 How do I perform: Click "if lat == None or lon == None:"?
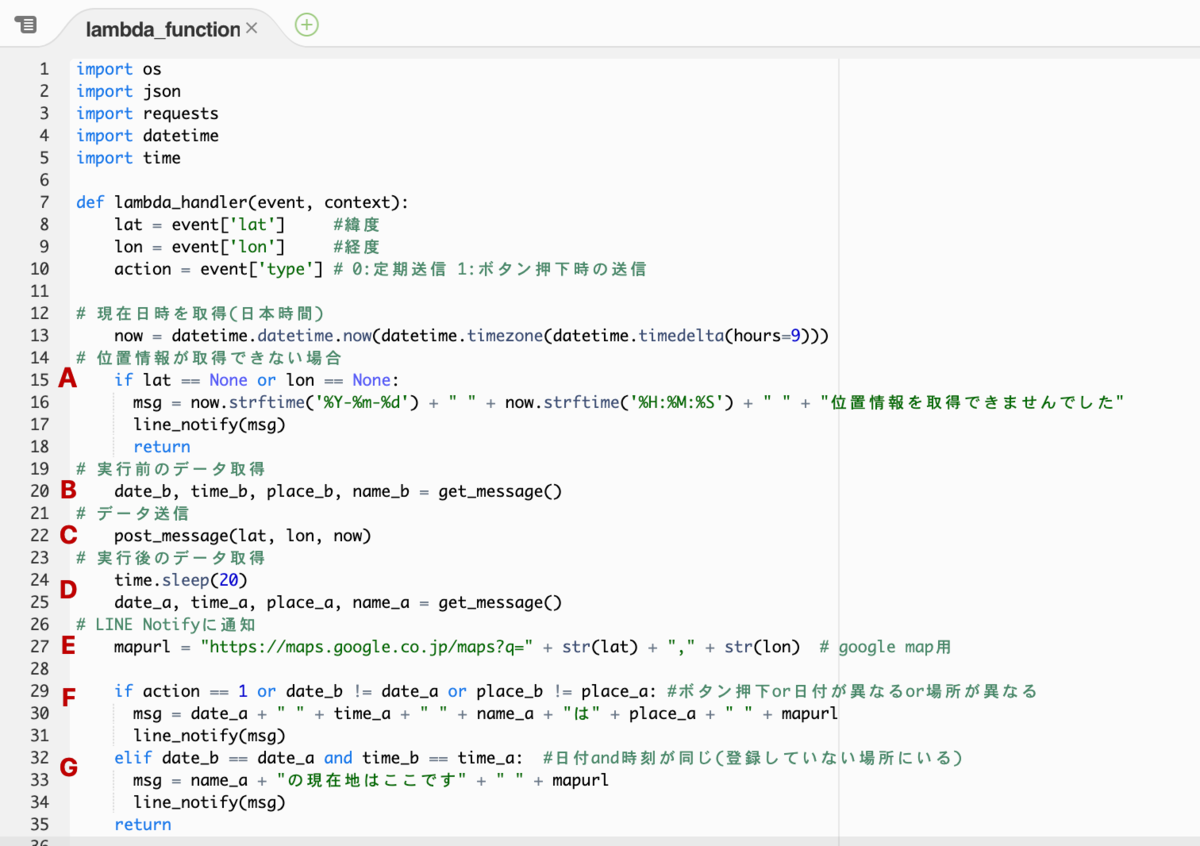point(257,380)
